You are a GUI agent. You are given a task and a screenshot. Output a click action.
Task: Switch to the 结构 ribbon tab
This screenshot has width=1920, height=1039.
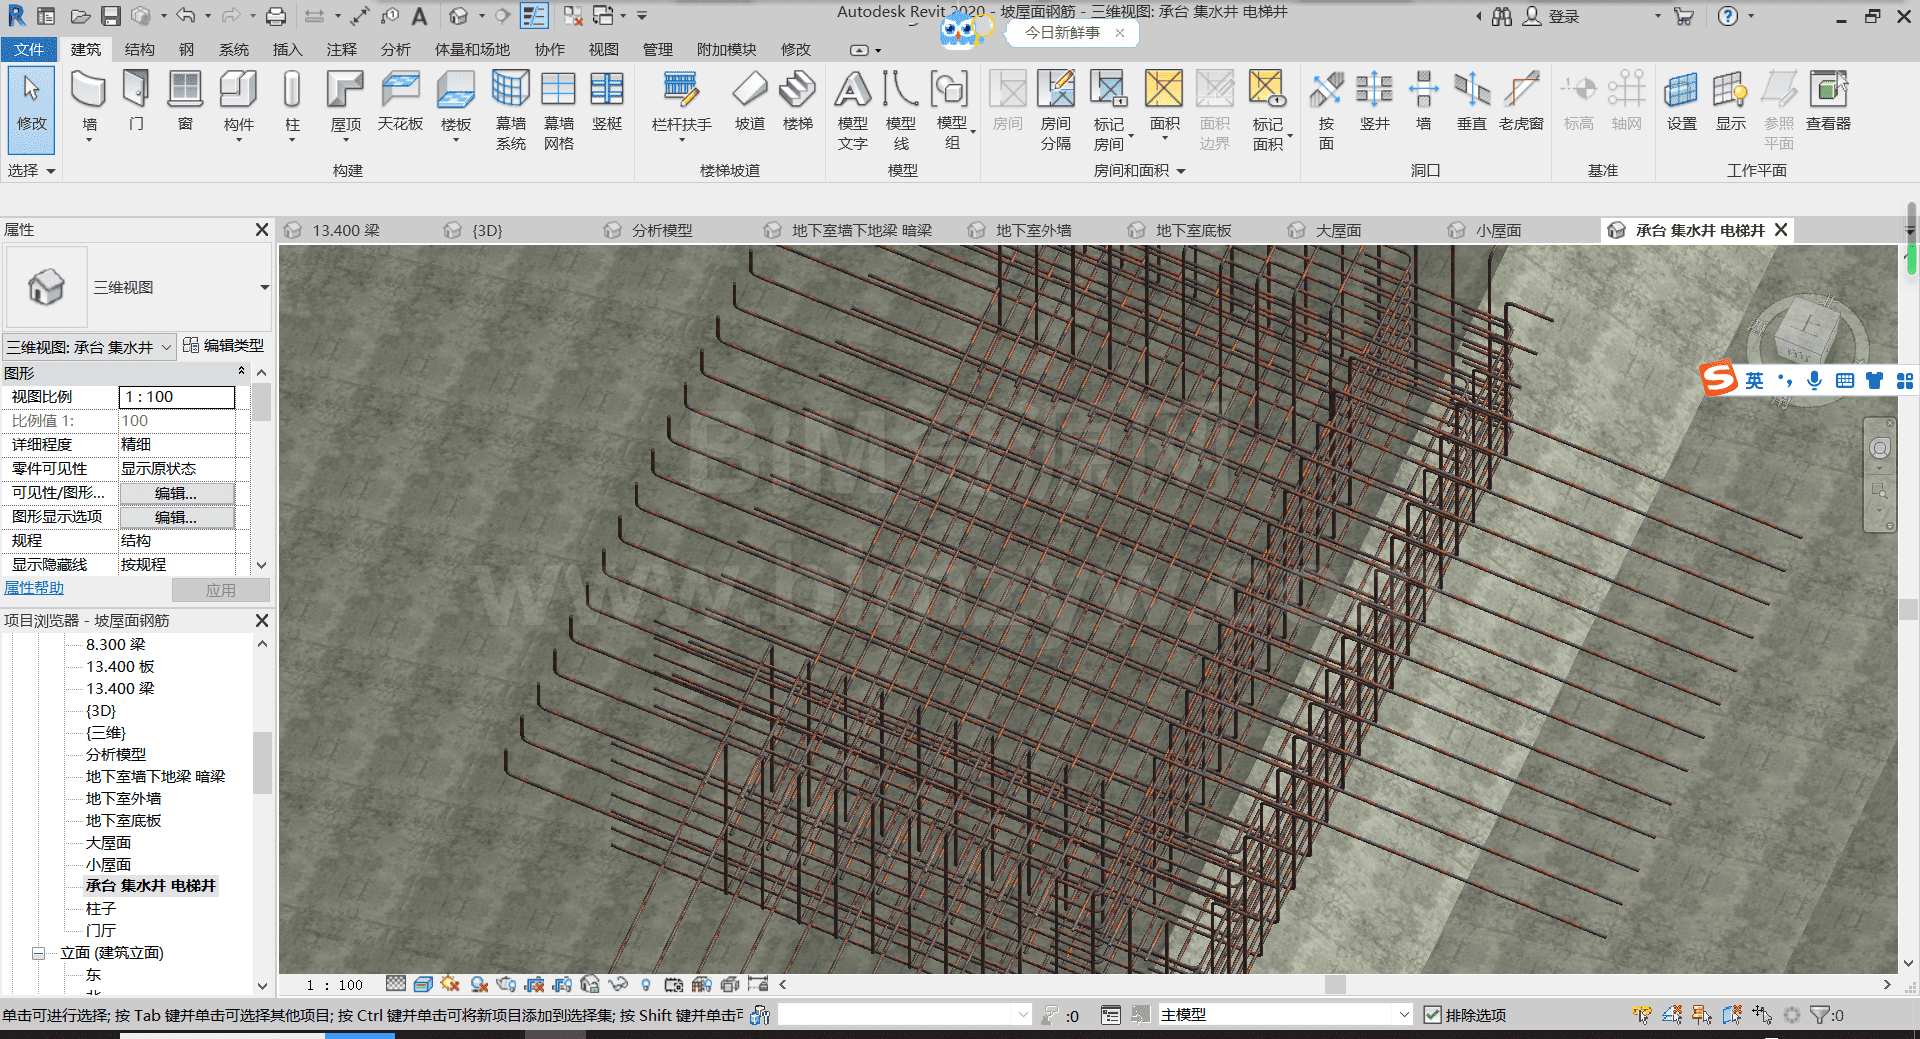coord(139,49)
